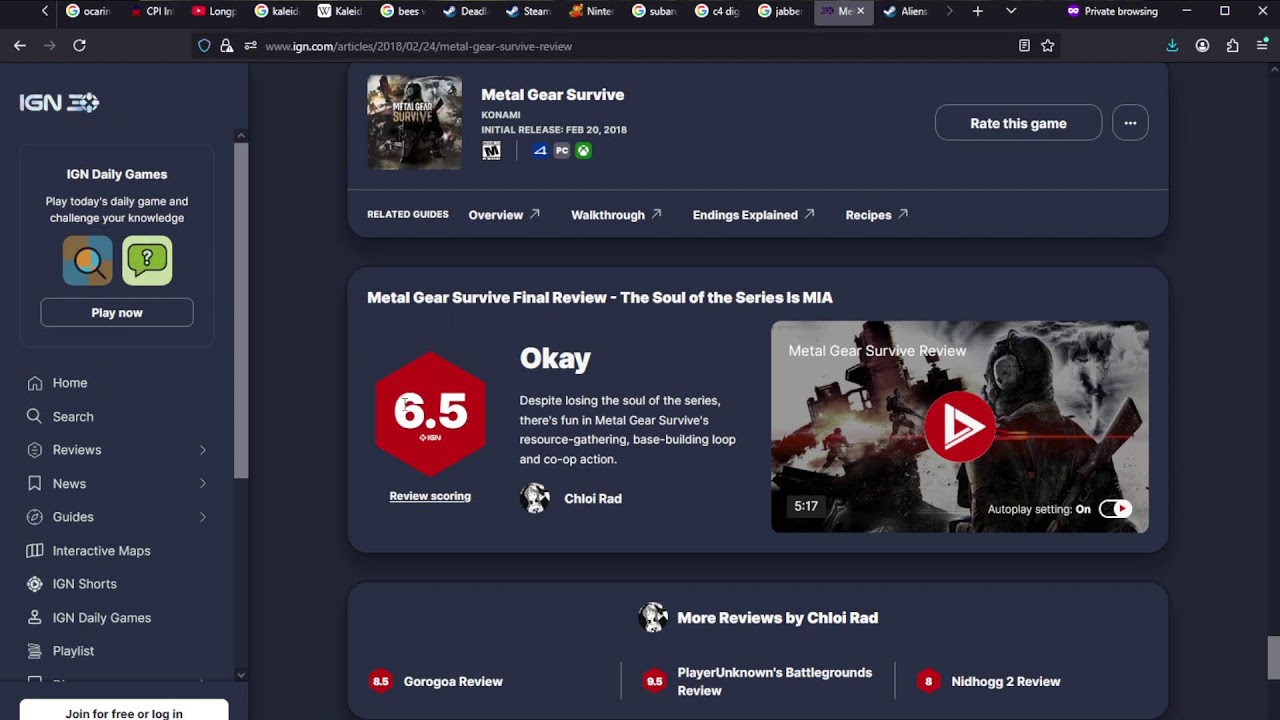
Task: Open the browser downloads icon
Action: 1172,45
